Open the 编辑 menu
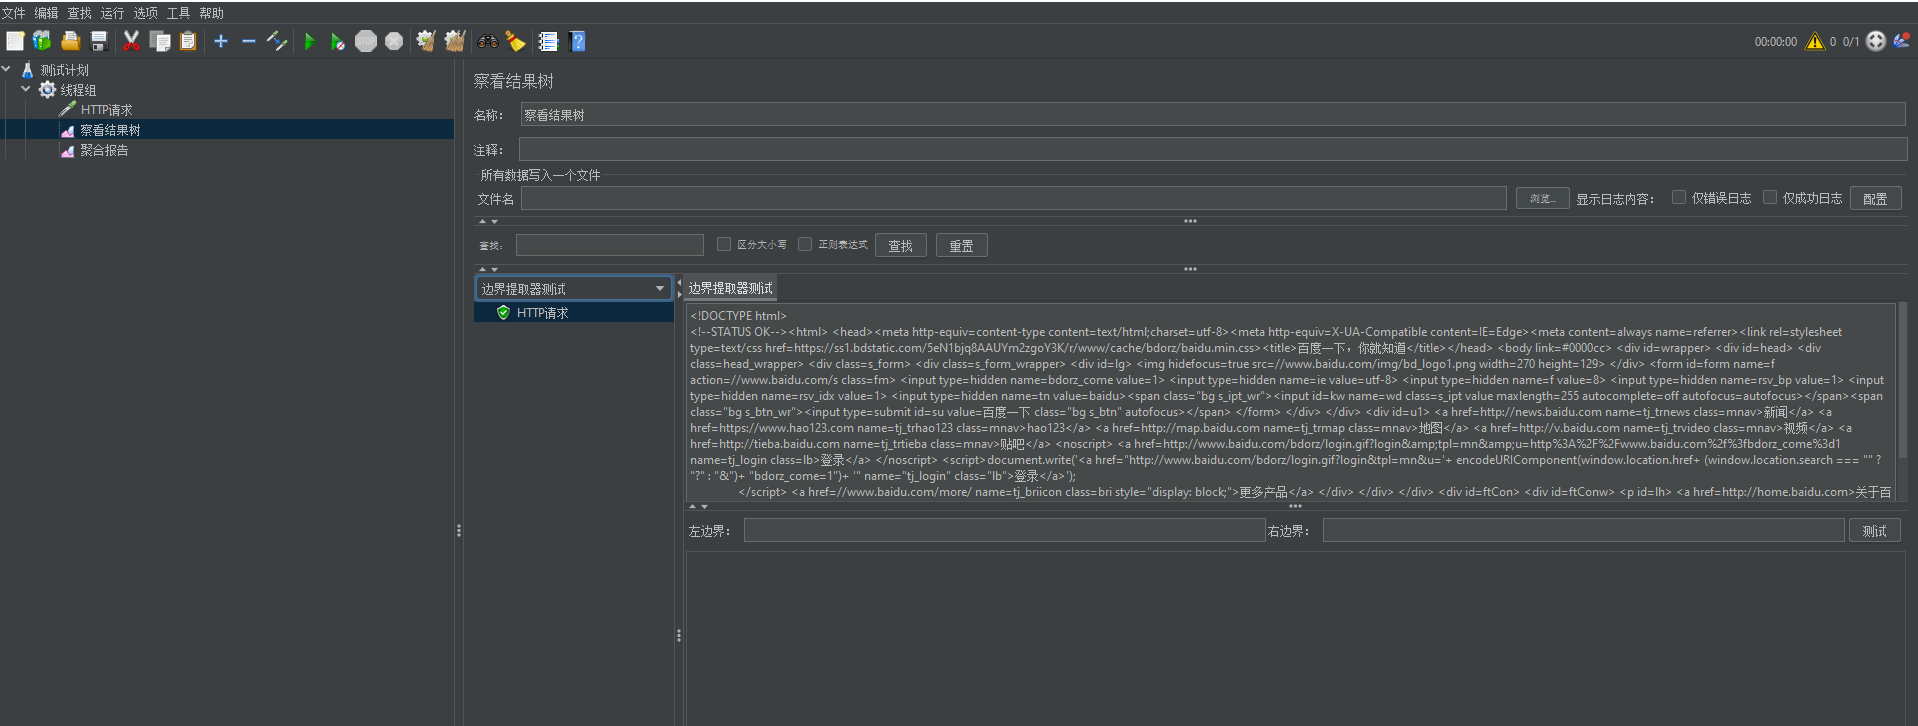Image resolution: width=1918 pixels, height=726 pixels. point(47,13)
